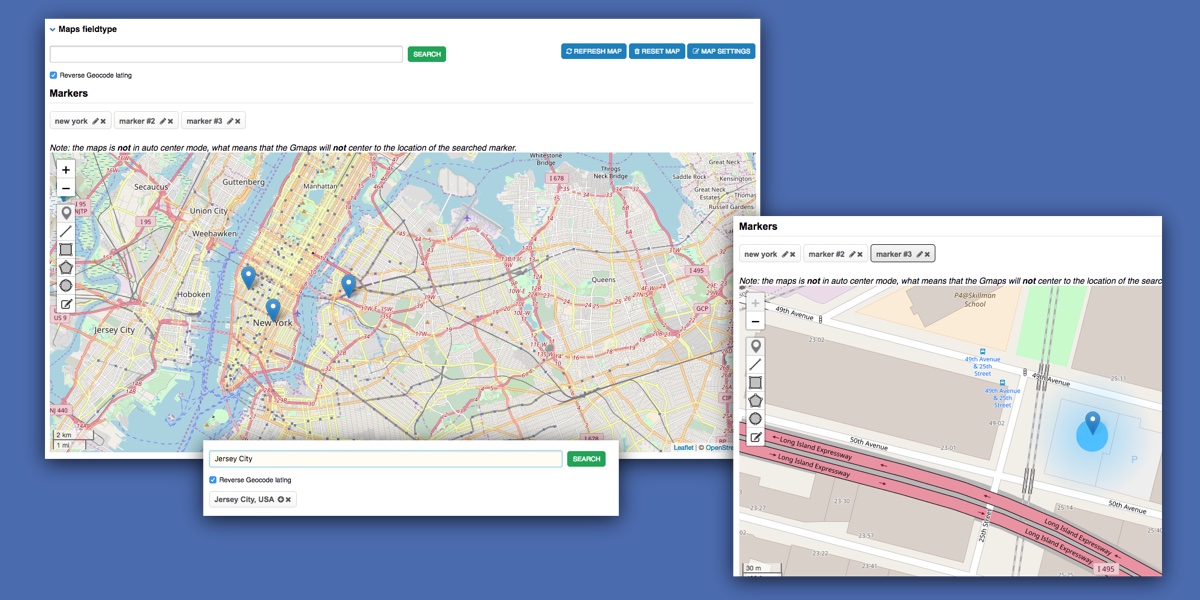This screenshot has width=1200, height=600.
Task: Zoom out on the New York map
Action: click(66, 188)
